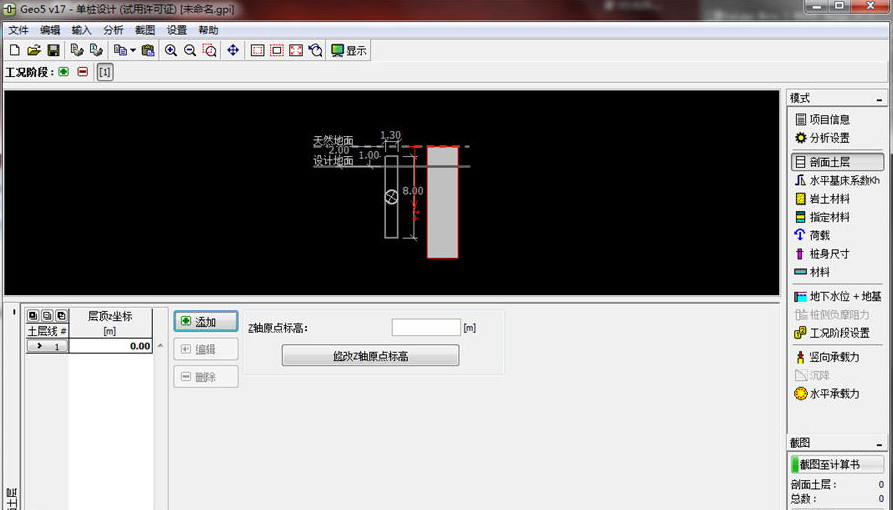Click the 添加 button
The width and height of the screenshot is (893, 510).
[206, 321]
